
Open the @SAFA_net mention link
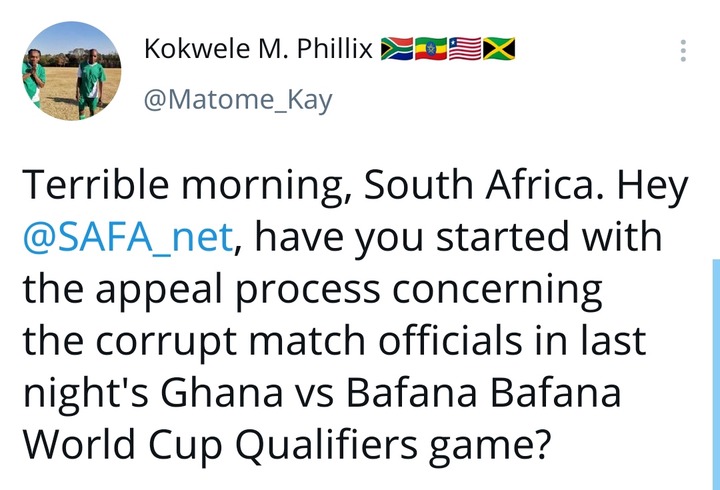125,239
